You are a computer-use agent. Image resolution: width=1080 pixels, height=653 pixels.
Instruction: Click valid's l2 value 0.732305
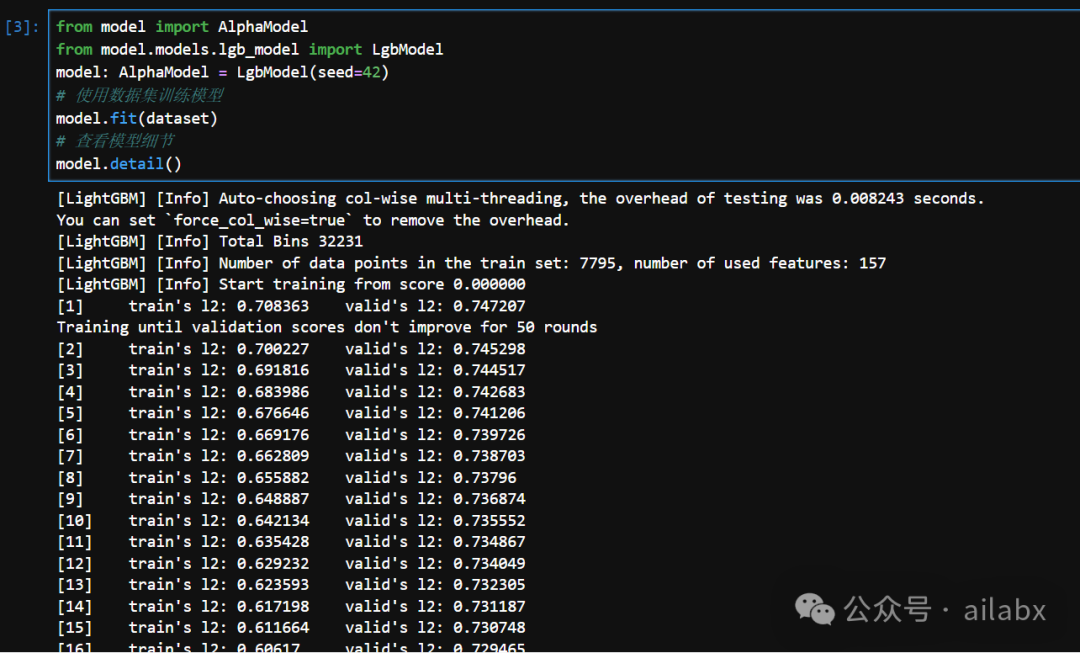pos(489,585)
